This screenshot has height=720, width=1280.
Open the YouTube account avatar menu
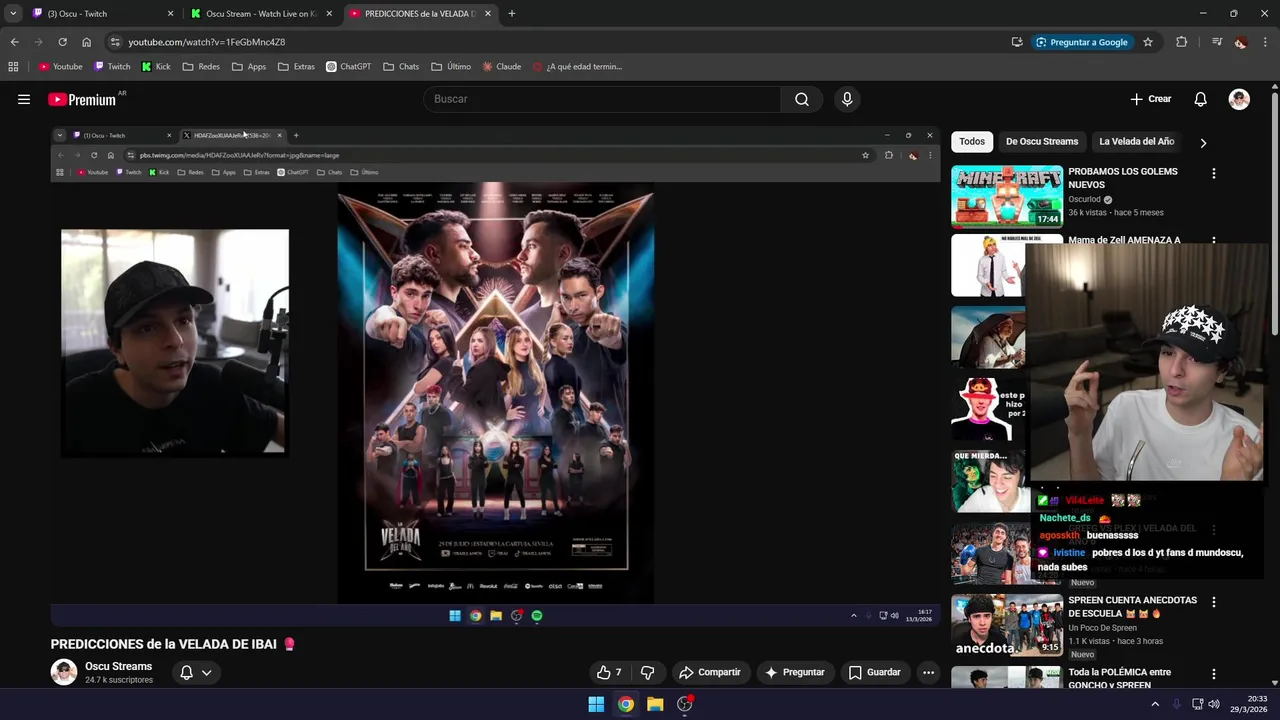coord(1239,99)
